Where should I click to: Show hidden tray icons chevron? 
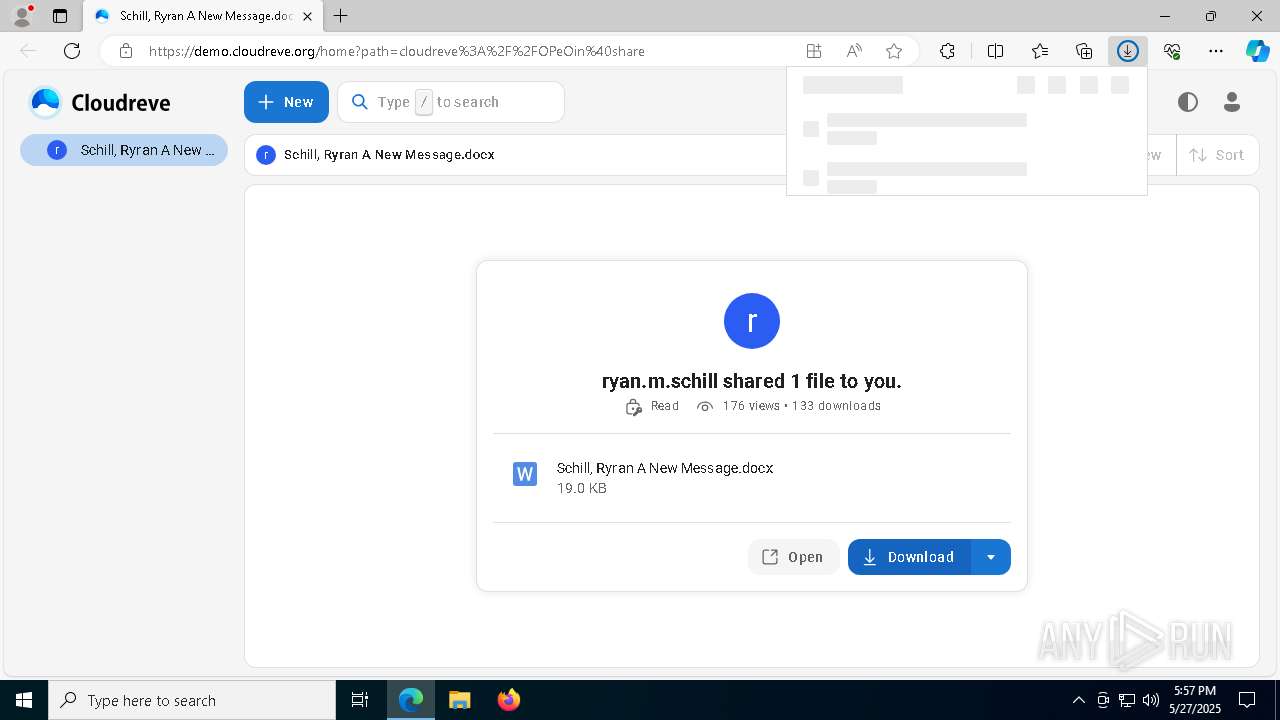point(1078,700)
